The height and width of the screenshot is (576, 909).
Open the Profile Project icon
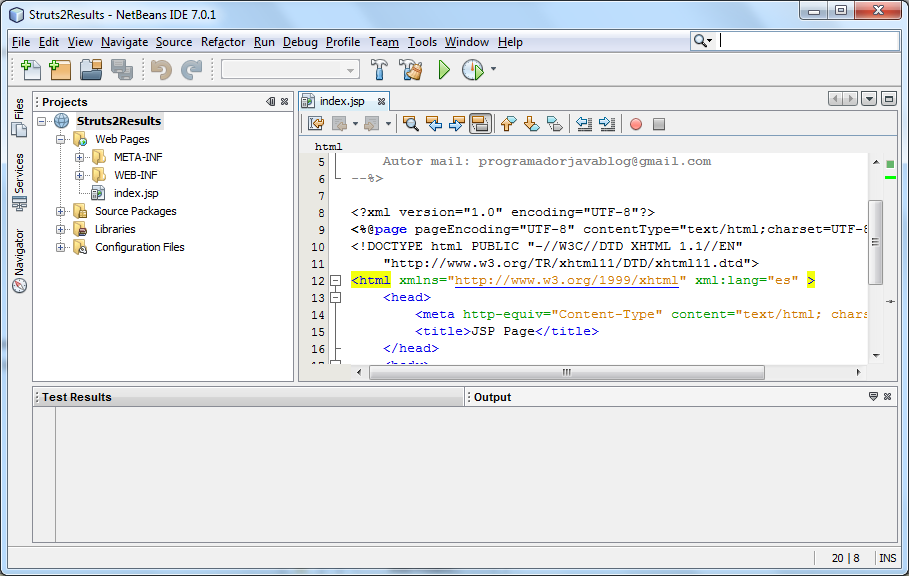[470, 69]
